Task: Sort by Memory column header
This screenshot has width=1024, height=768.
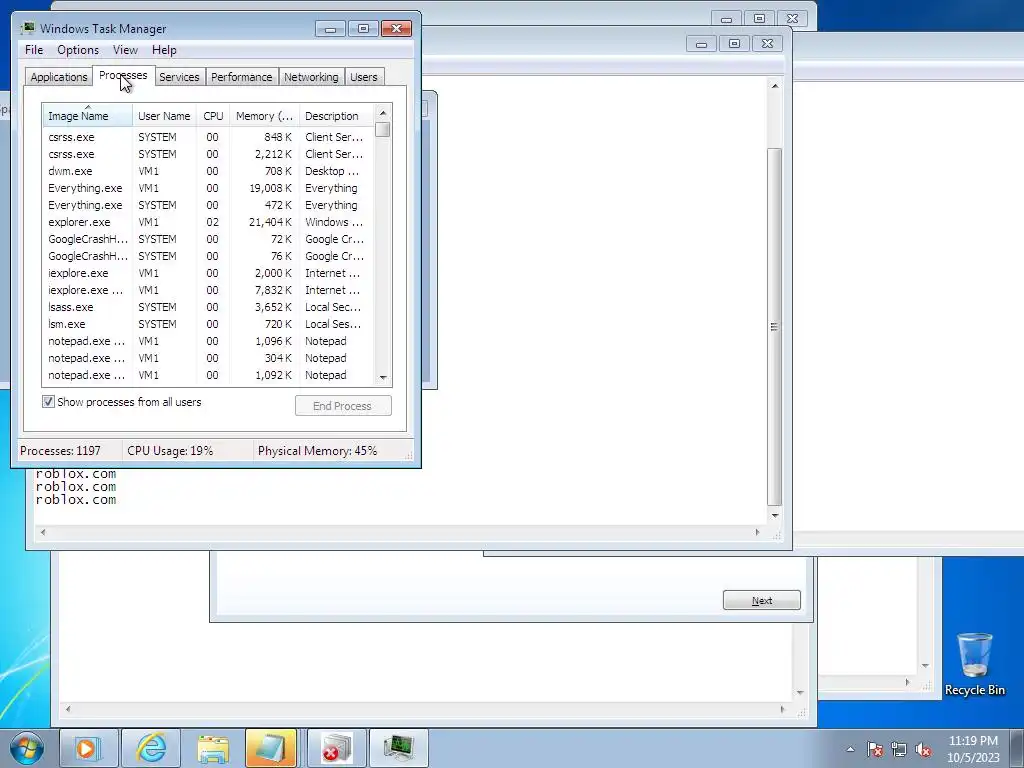Action: (264, 116)
